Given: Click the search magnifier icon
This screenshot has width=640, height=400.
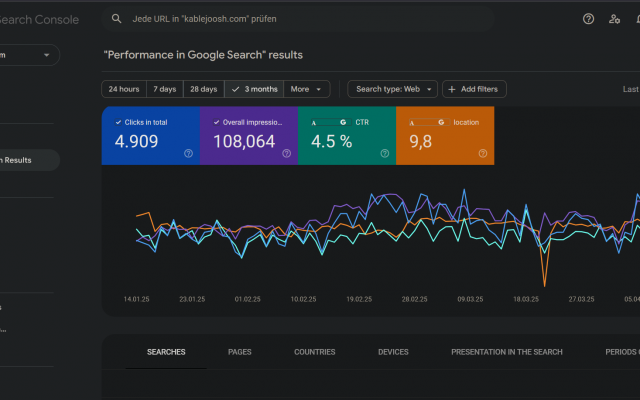Looking at the screenshot, I should tap(116, 19).
